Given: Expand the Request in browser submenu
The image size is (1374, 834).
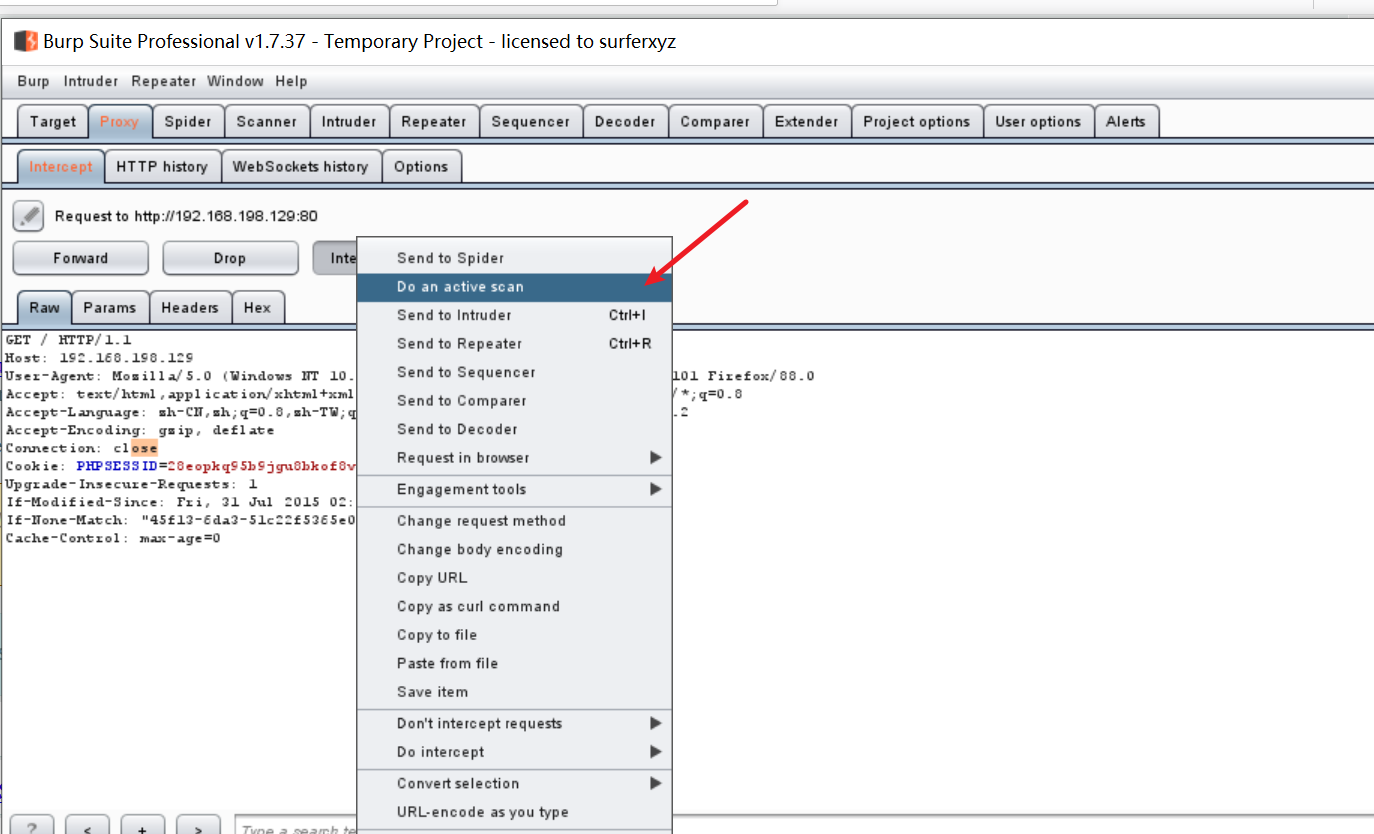Looking at the screenshot, I should pyautogui.click(x=514, y=458).
